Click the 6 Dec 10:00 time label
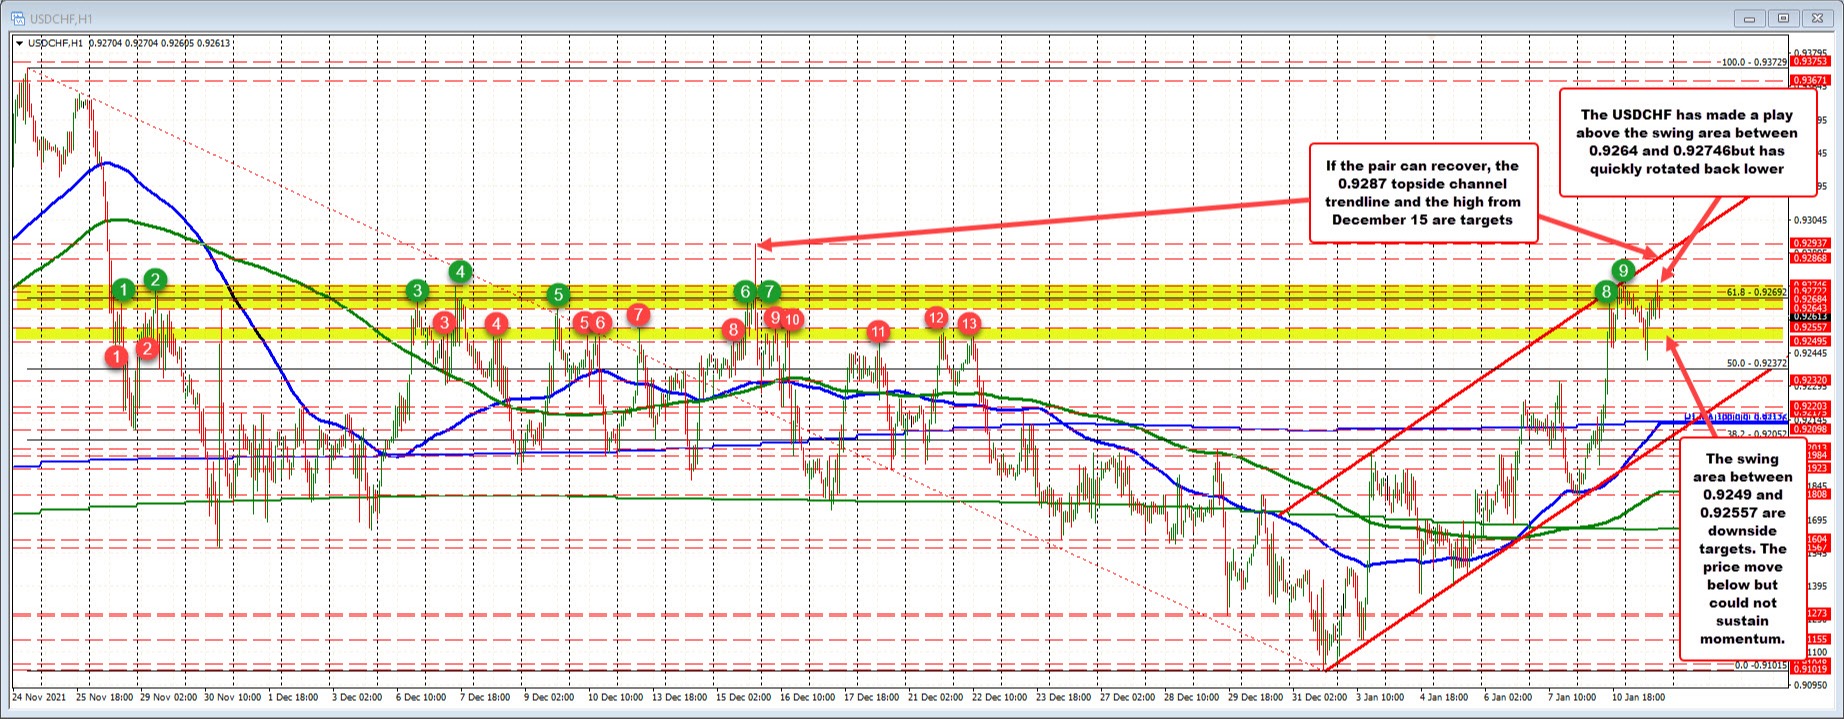1844x719 pixels. (x=421, y=697)
